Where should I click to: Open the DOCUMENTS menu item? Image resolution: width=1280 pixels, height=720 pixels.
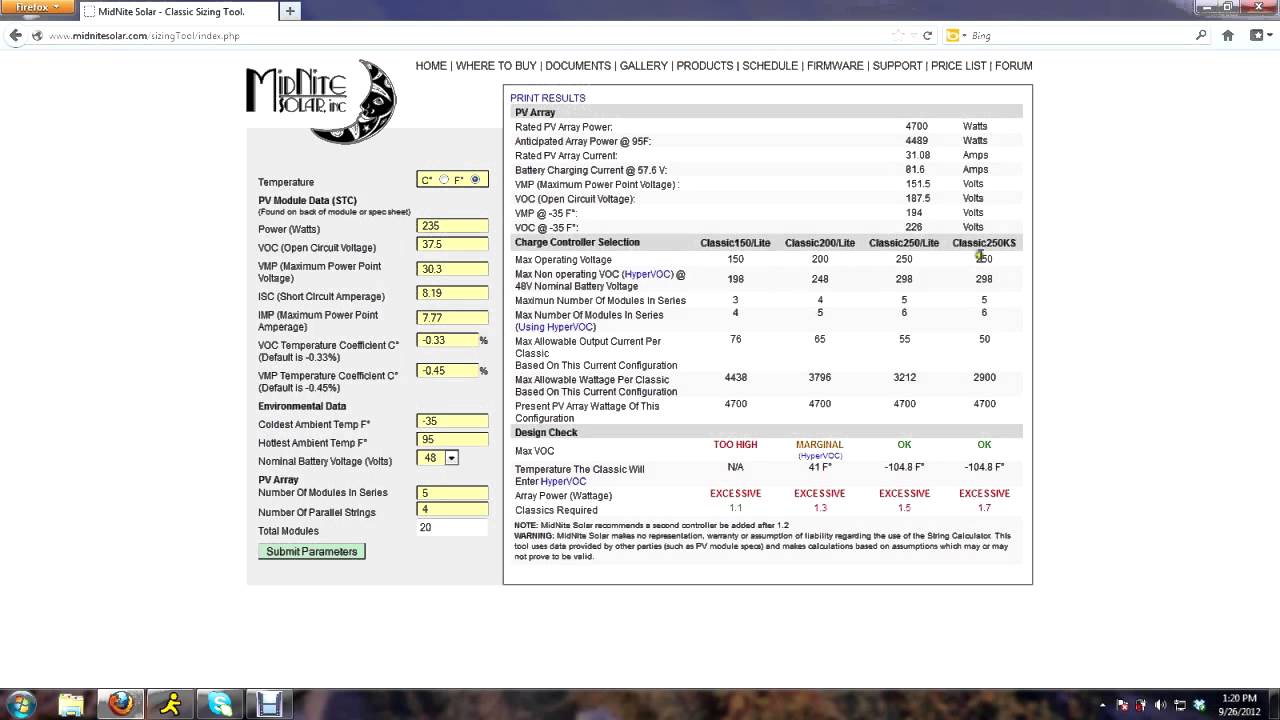point(578,66)
